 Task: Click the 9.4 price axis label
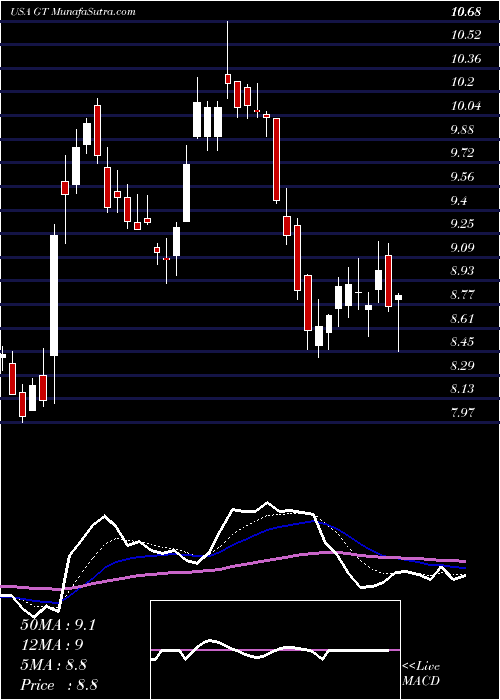point(460,200)
